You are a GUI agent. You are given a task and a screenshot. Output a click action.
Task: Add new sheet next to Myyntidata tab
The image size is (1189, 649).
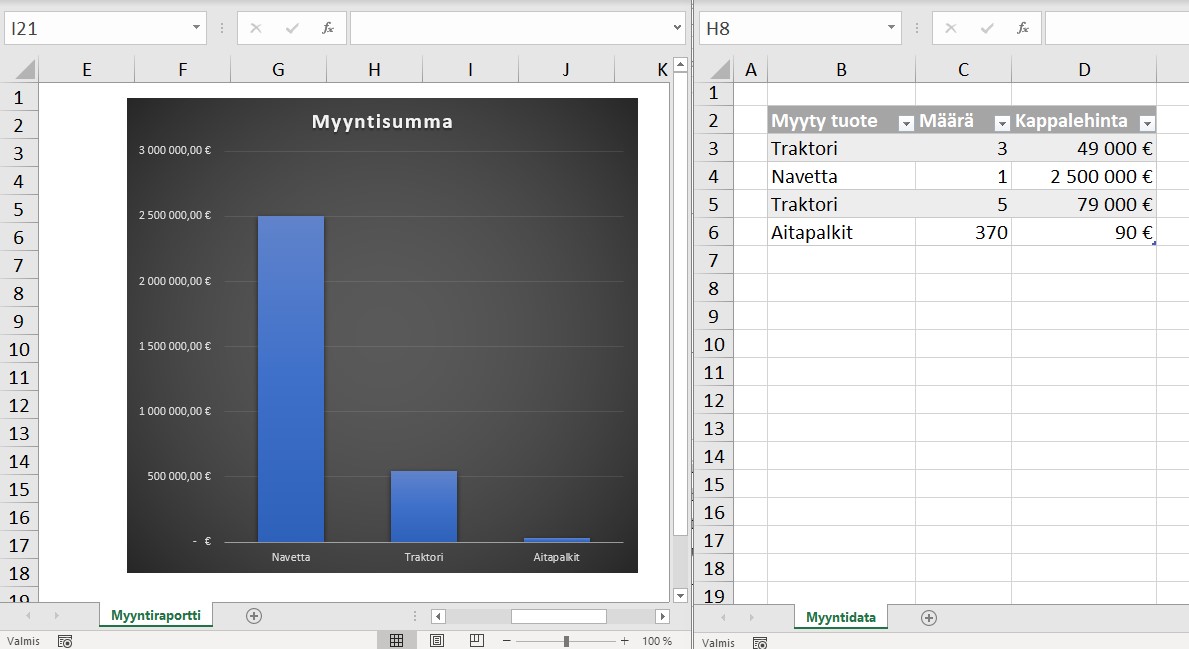(x=929, y=618)
